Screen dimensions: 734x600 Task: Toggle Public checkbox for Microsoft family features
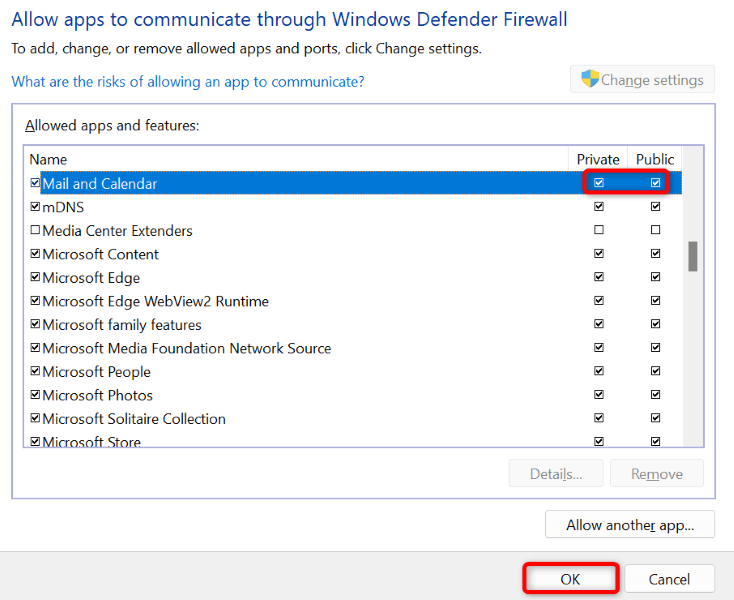[x=655, y=324]
